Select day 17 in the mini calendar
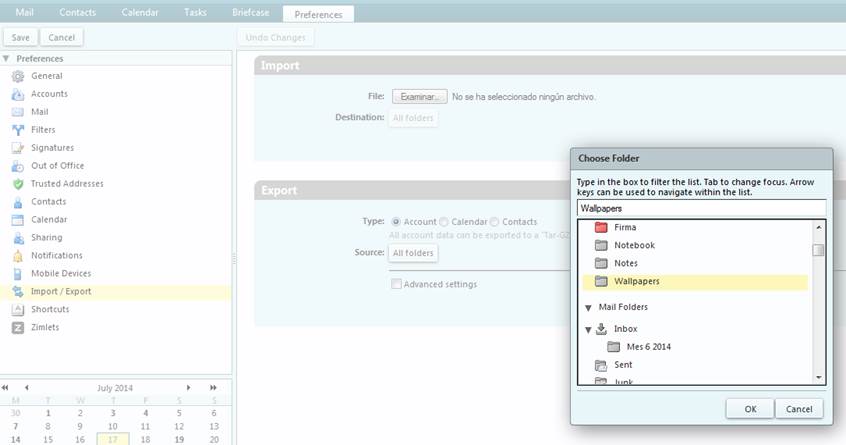The image size is (846, 445). [x=112, y=440]
